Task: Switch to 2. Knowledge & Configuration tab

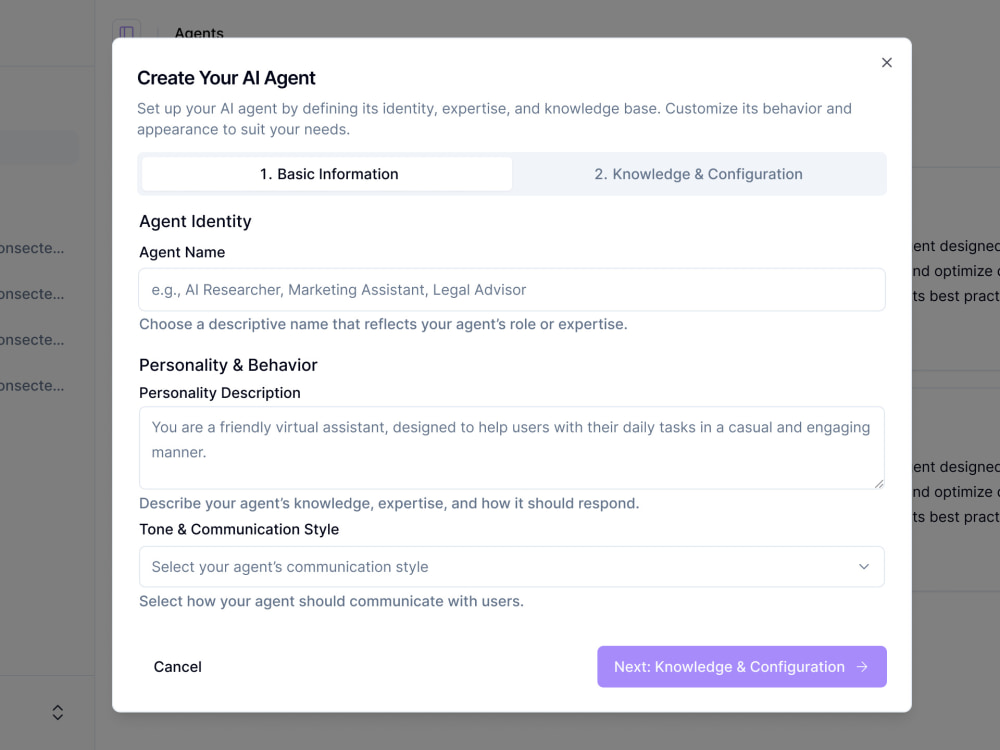Action: pyautogui.click(x=698, y=174)
